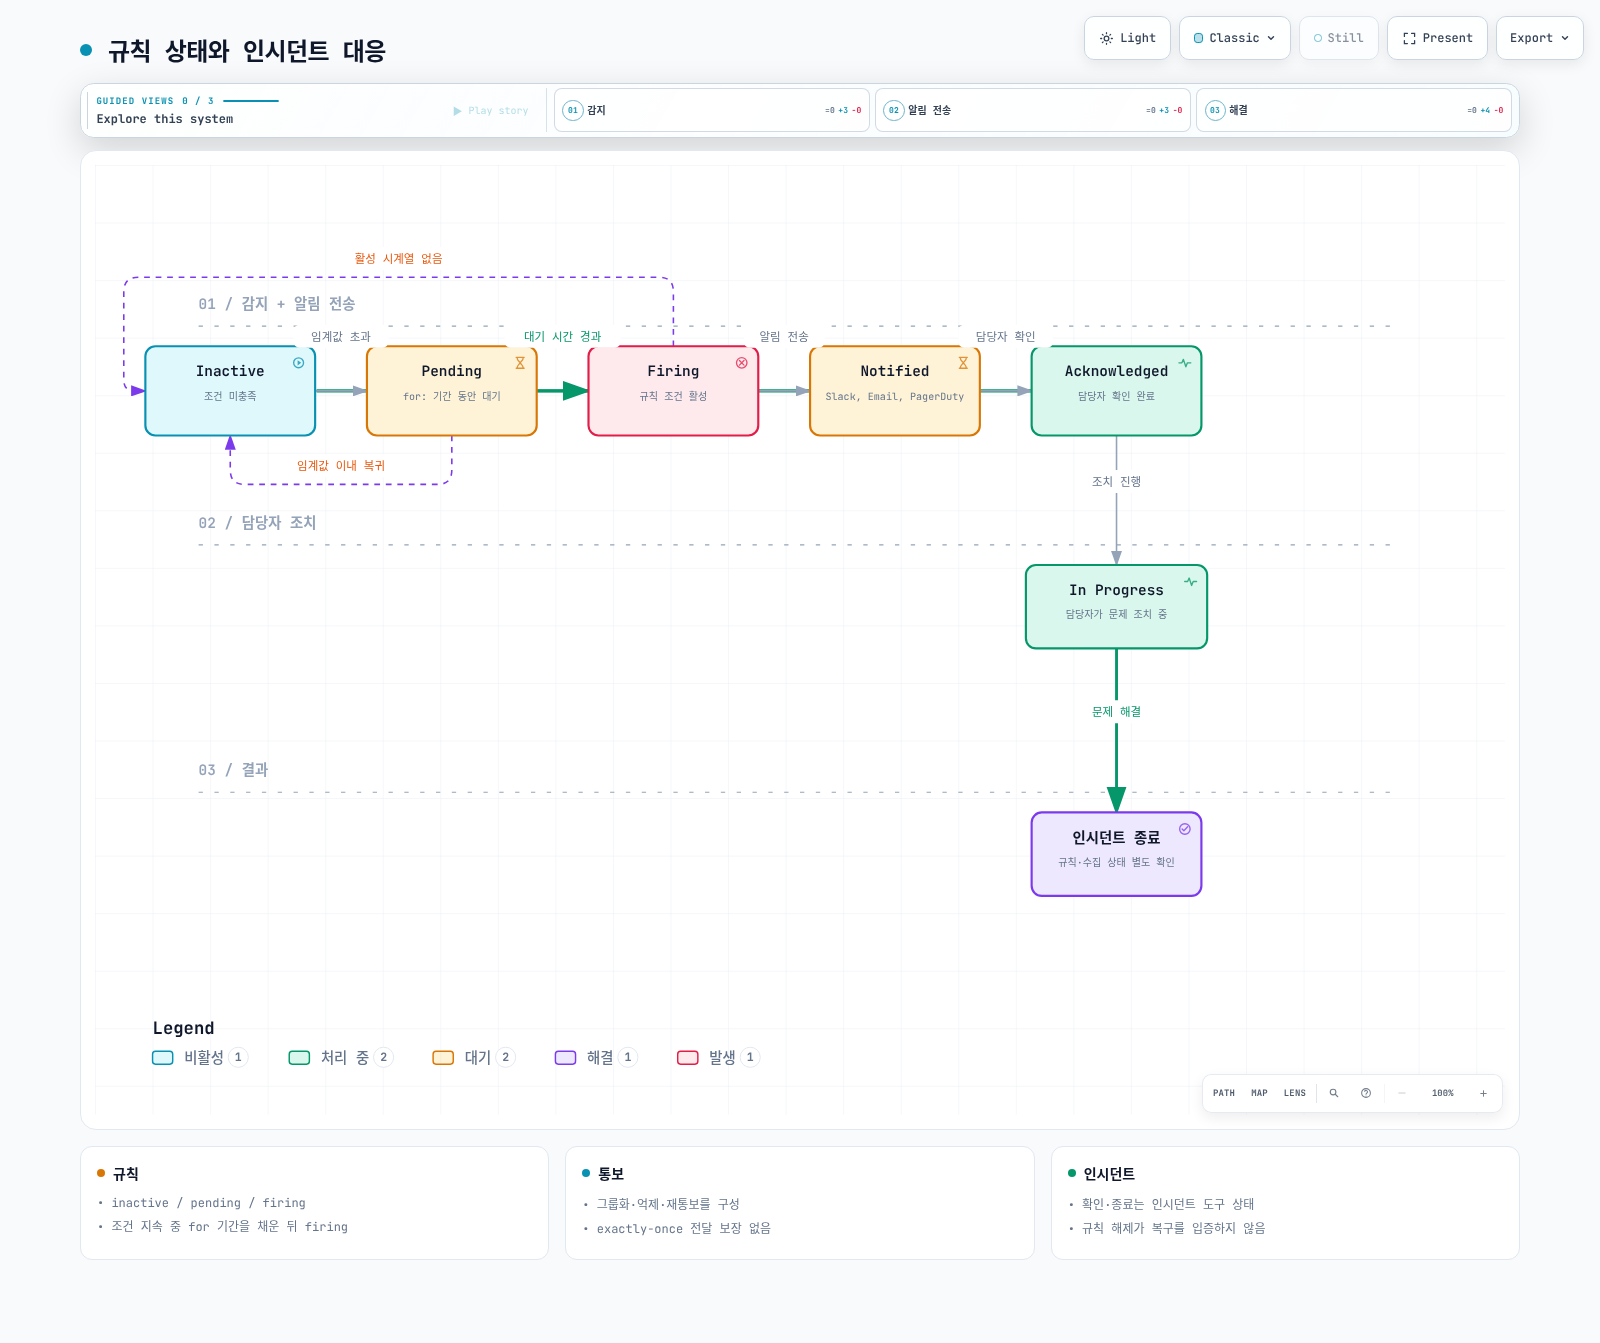The width and height of the screenshot is (1600, 1343).
Task: Click the 조치 진행 edge label
Action: tap(1116, 482)
